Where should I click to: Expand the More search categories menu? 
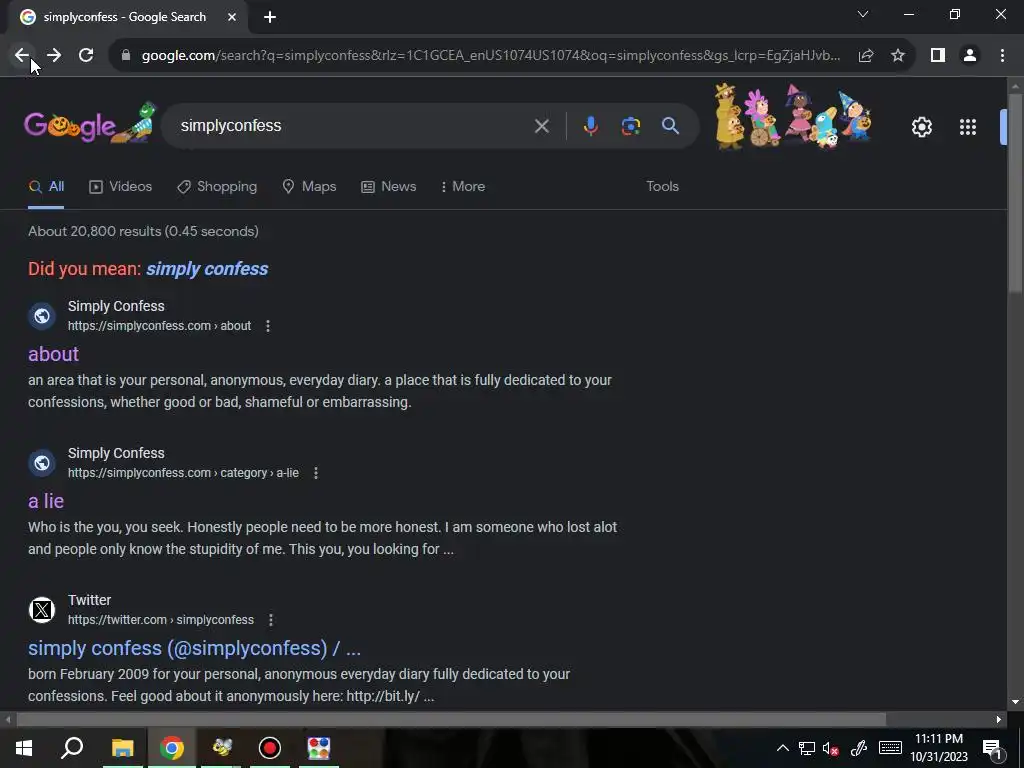463,187
